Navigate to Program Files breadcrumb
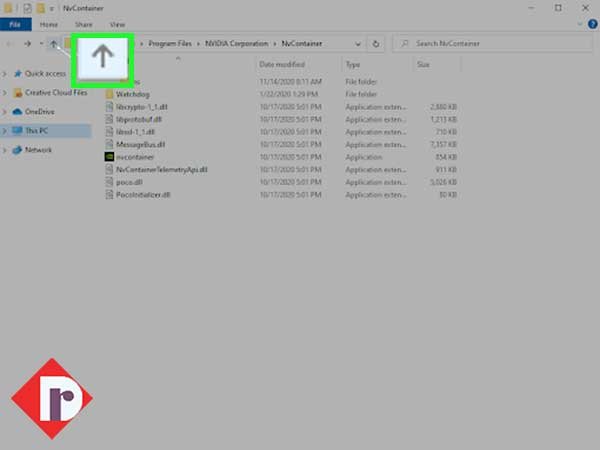This screenshot has width=600, height=450. [170, 44]
